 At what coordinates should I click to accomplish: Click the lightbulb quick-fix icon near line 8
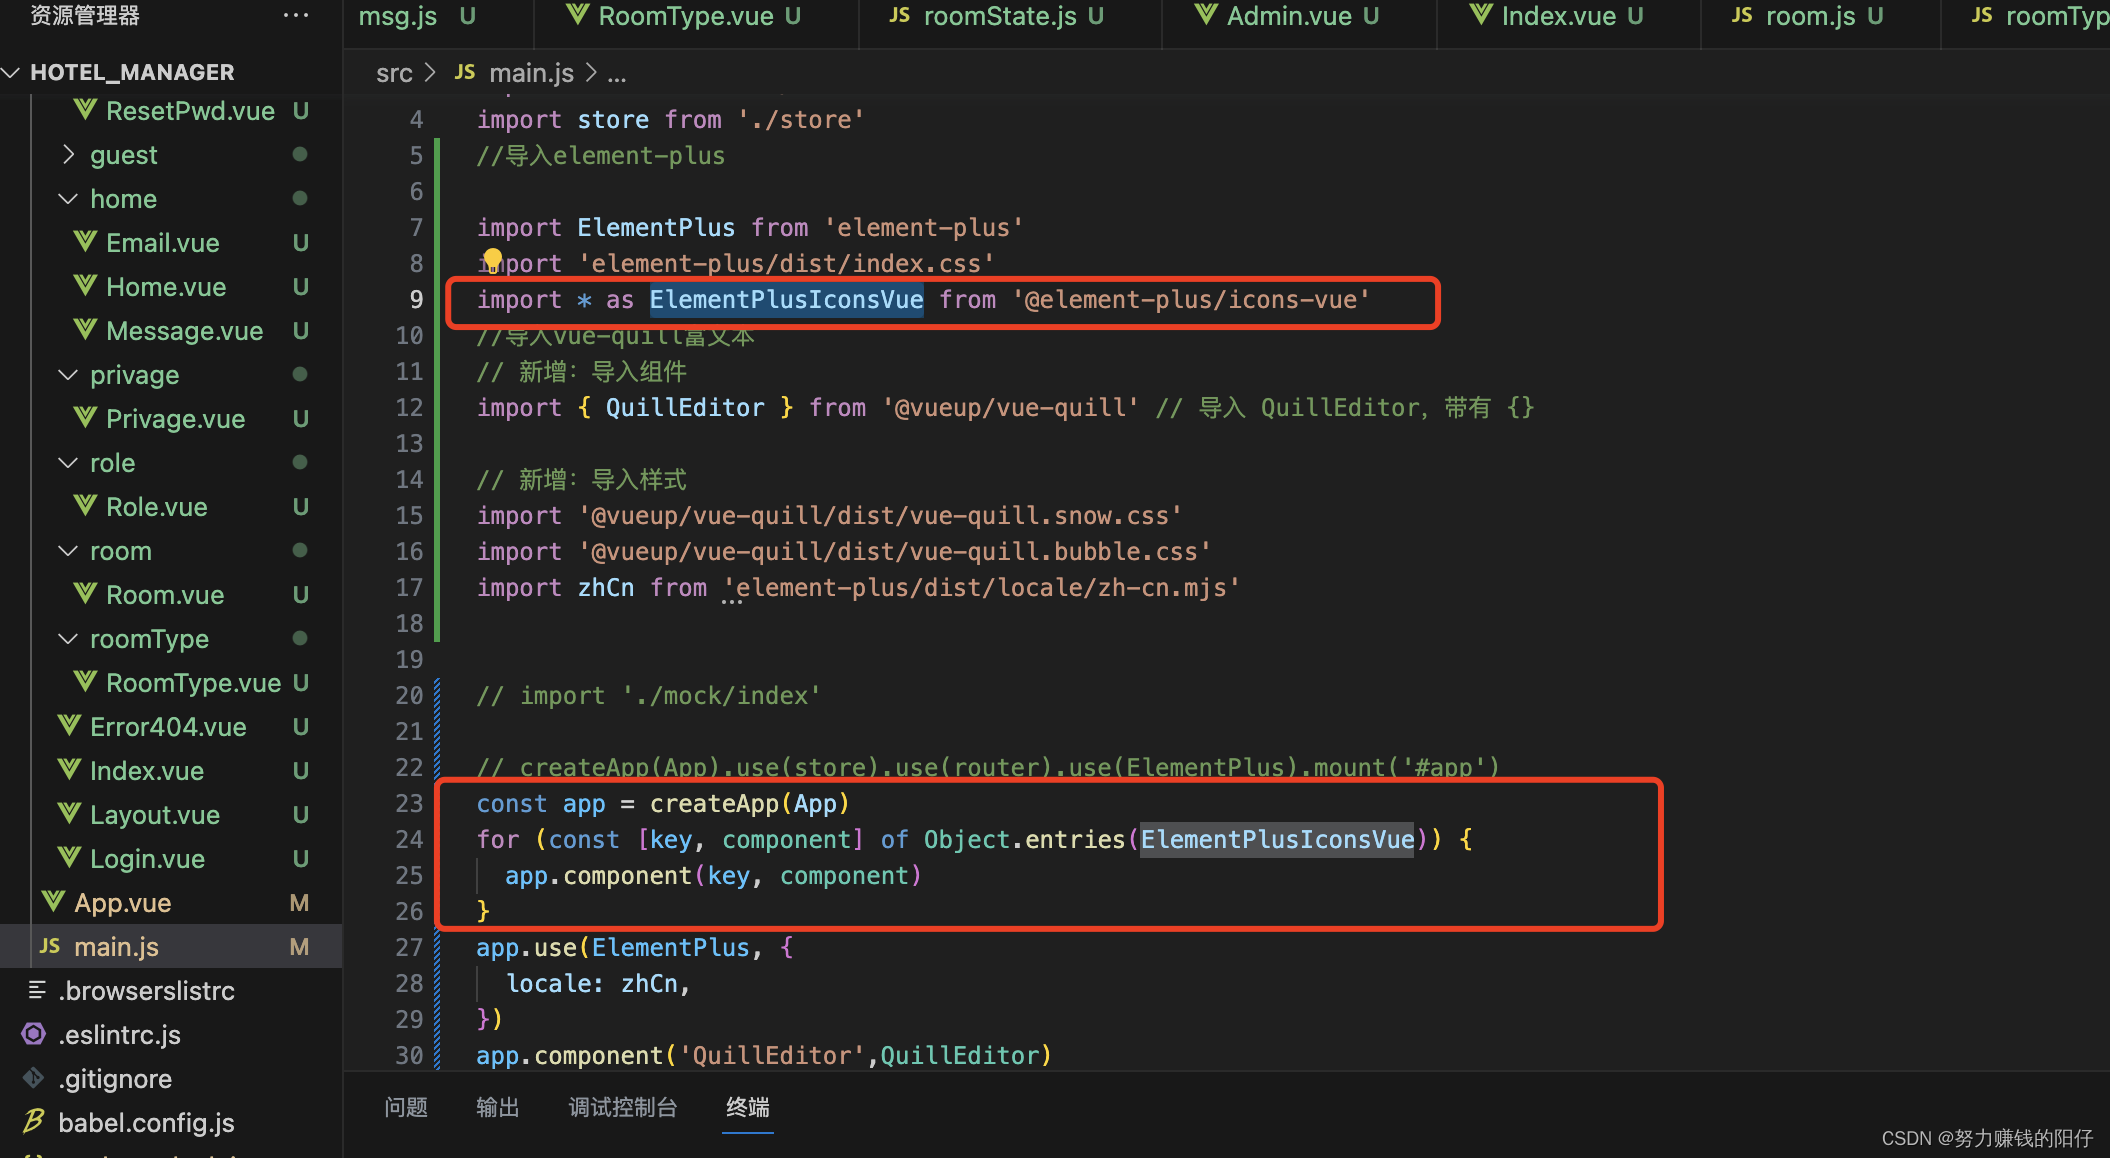(492, 260)
